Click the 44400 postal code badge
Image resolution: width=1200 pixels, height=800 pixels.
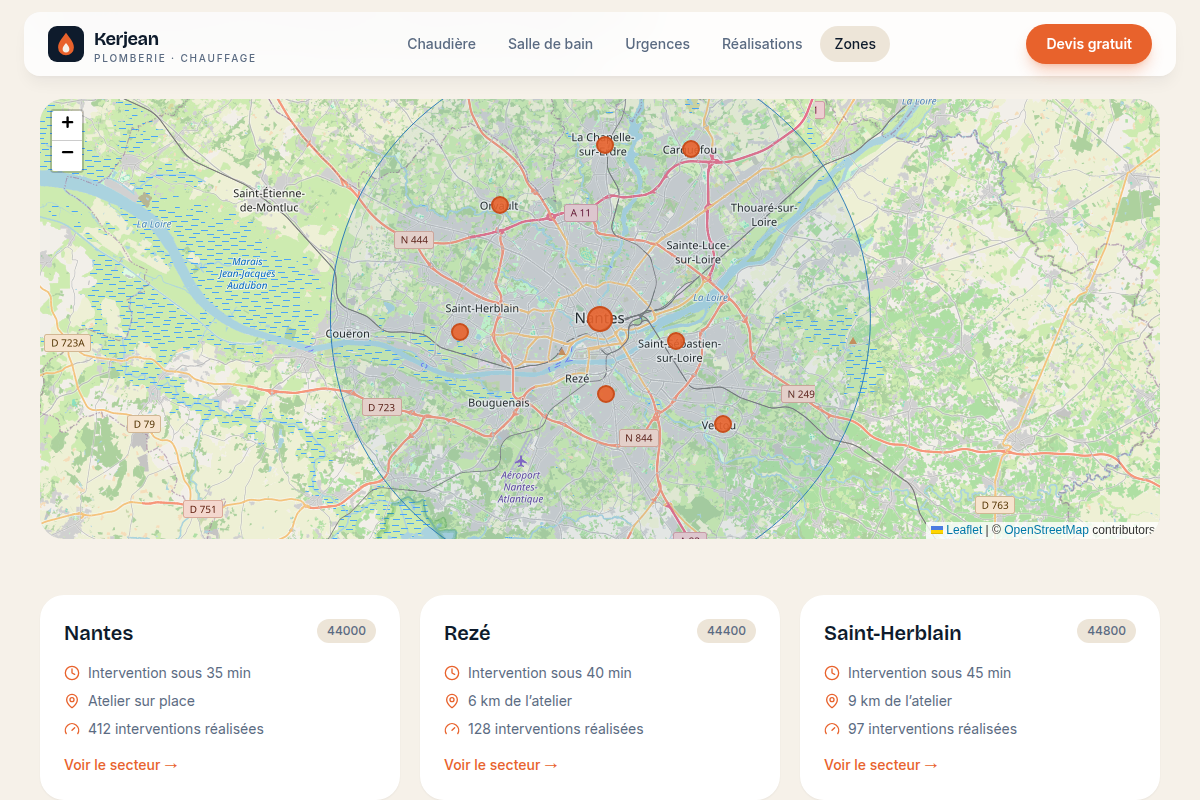click(727, 631)
